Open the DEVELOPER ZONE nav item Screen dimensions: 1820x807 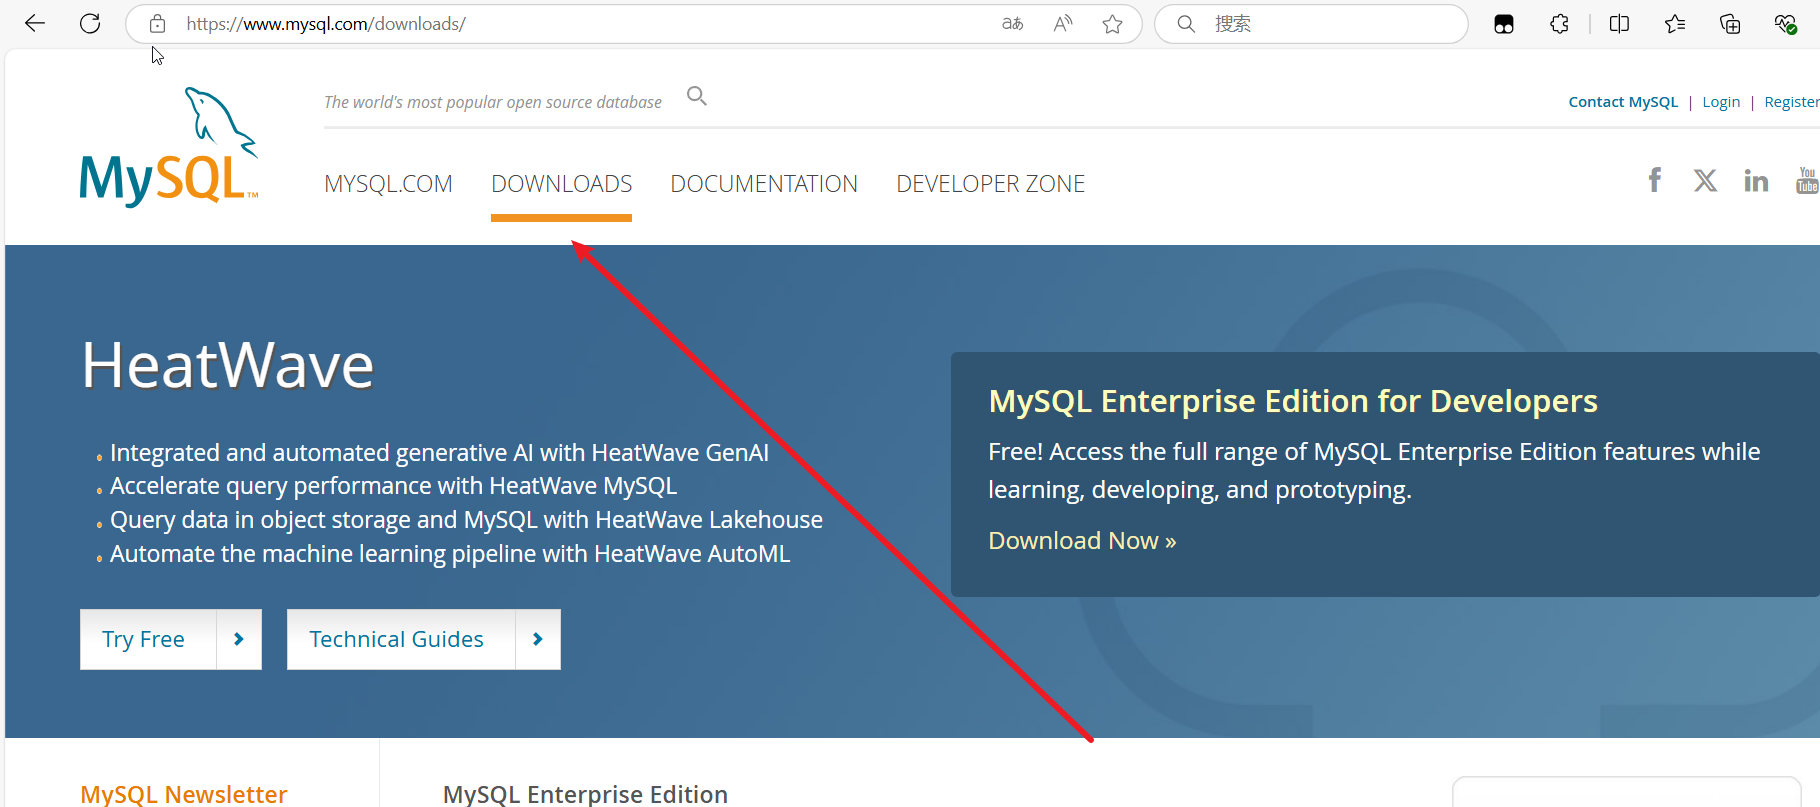990,184
